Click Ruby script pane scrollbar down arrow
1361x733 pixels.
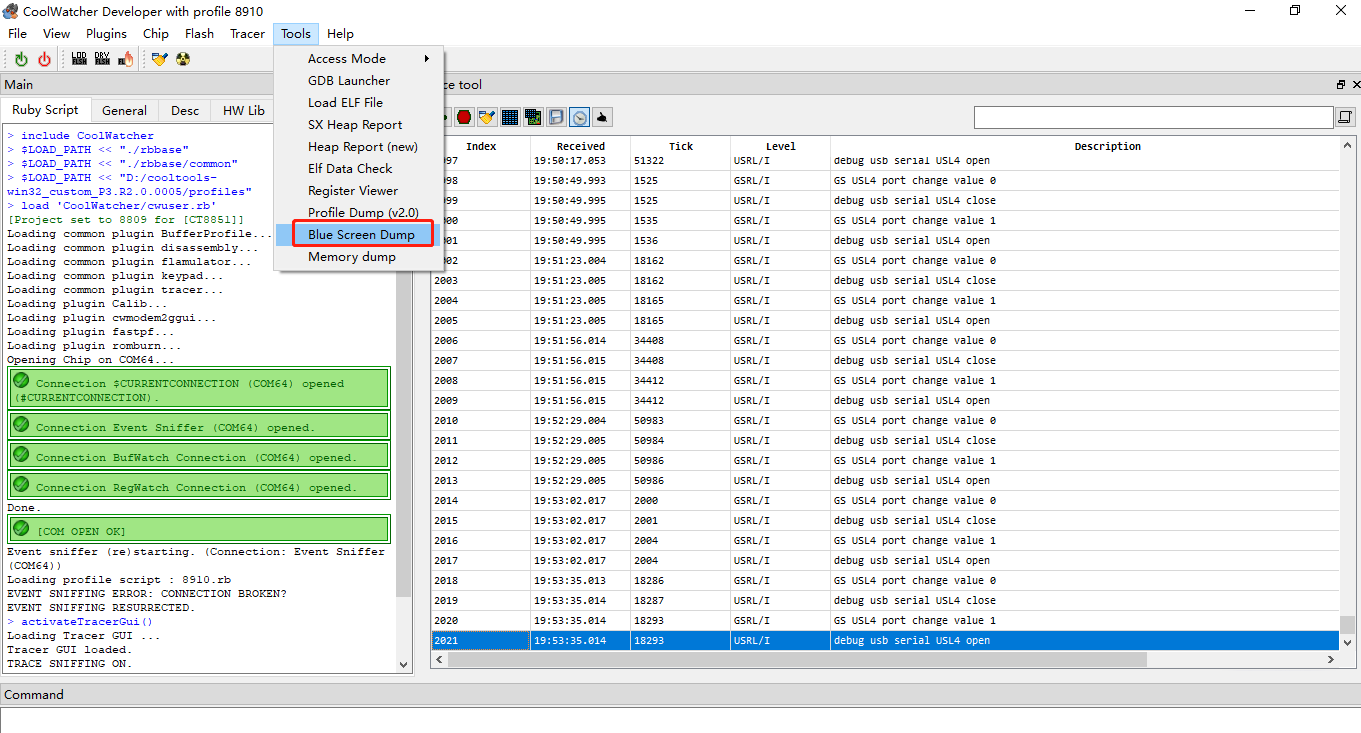click(404, 664)
